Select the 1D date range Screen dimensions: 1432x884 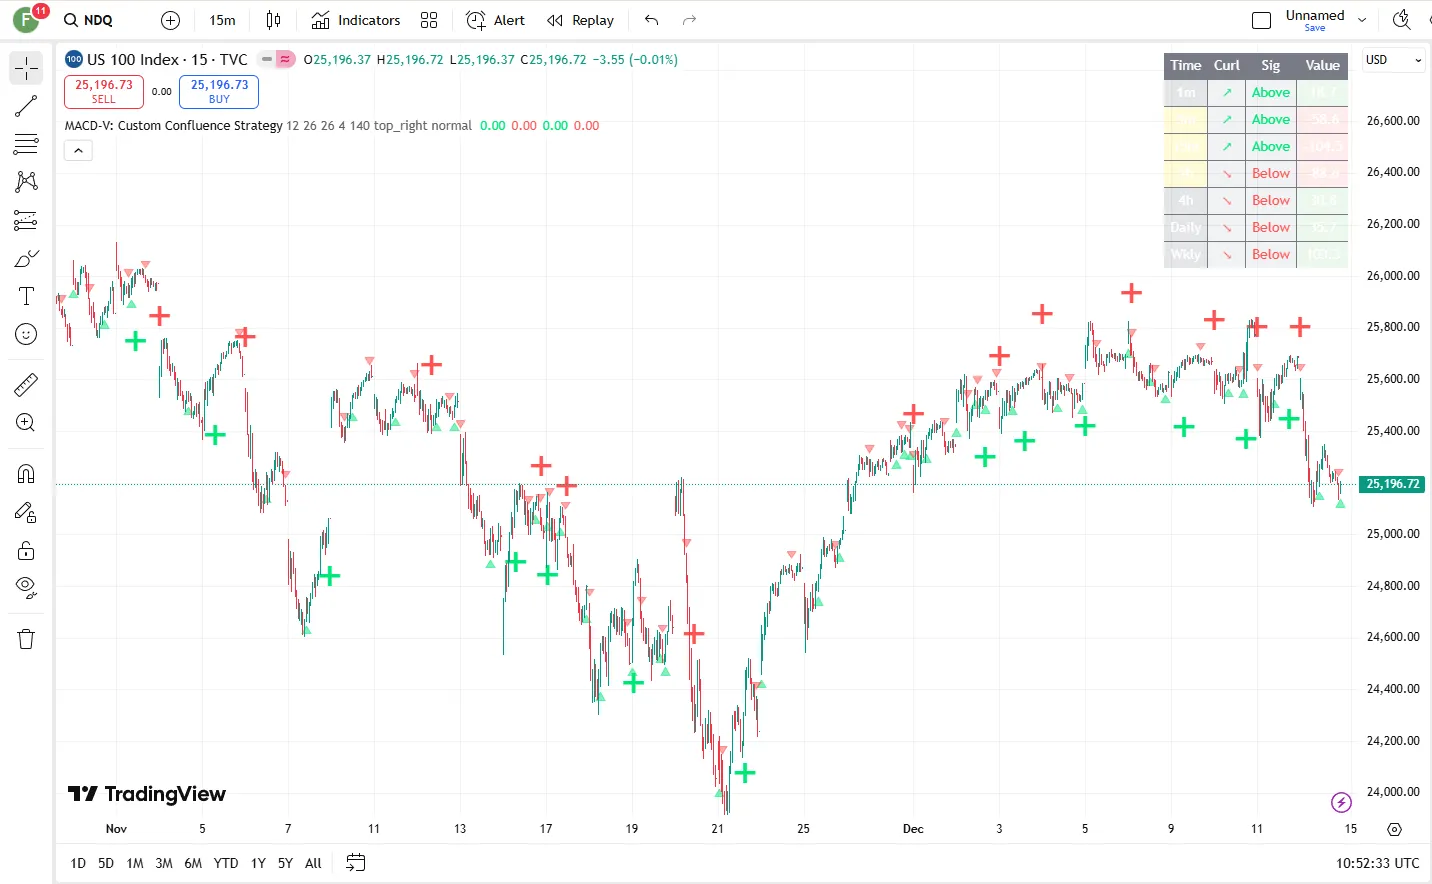click(x=78, y=863)
